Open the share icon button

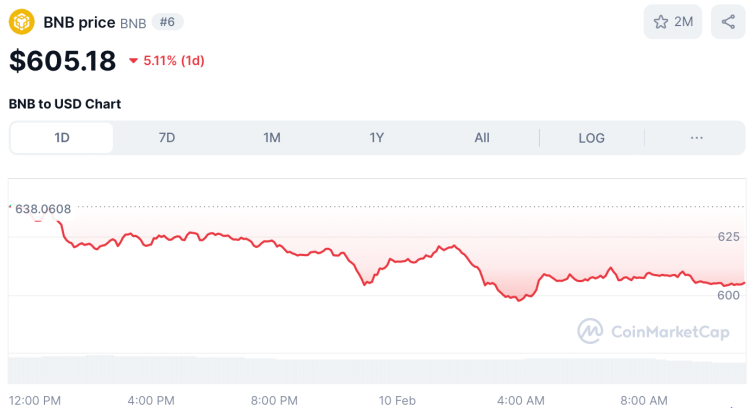(x=727, y=21)
